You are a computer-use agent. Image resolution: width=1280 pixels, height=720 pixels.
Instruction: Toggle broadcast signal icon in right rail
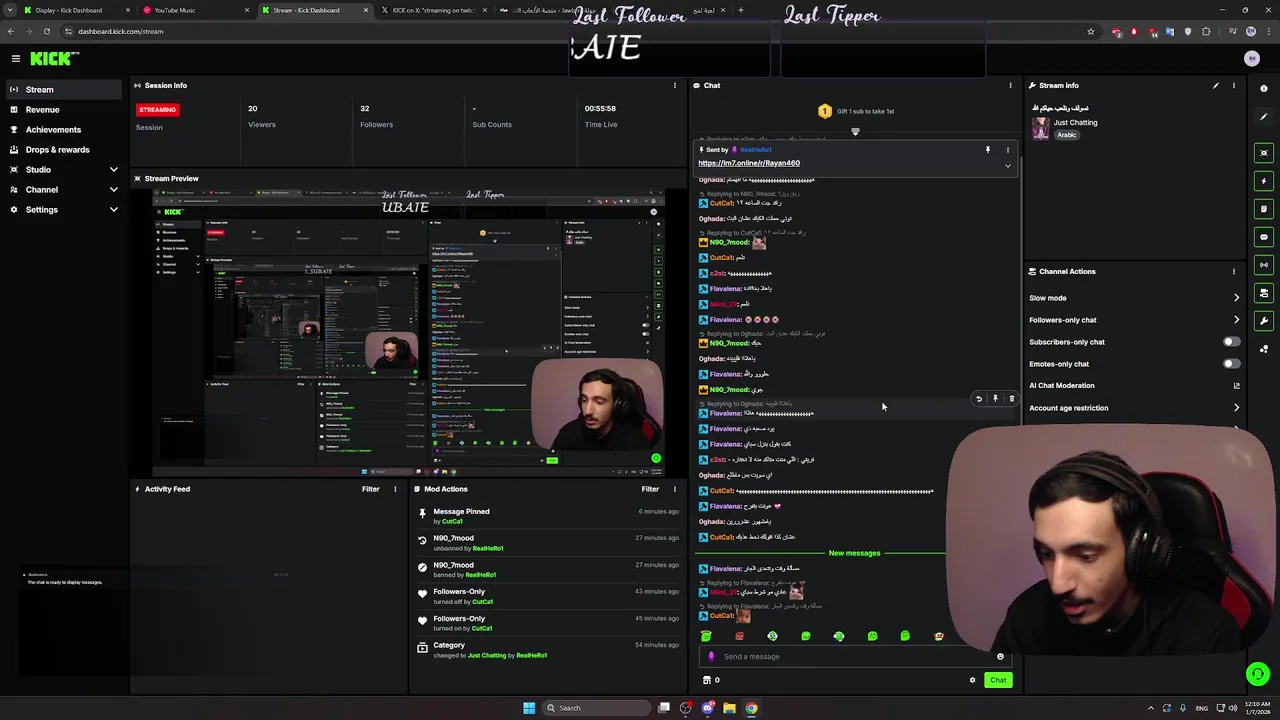(1264, 265)
